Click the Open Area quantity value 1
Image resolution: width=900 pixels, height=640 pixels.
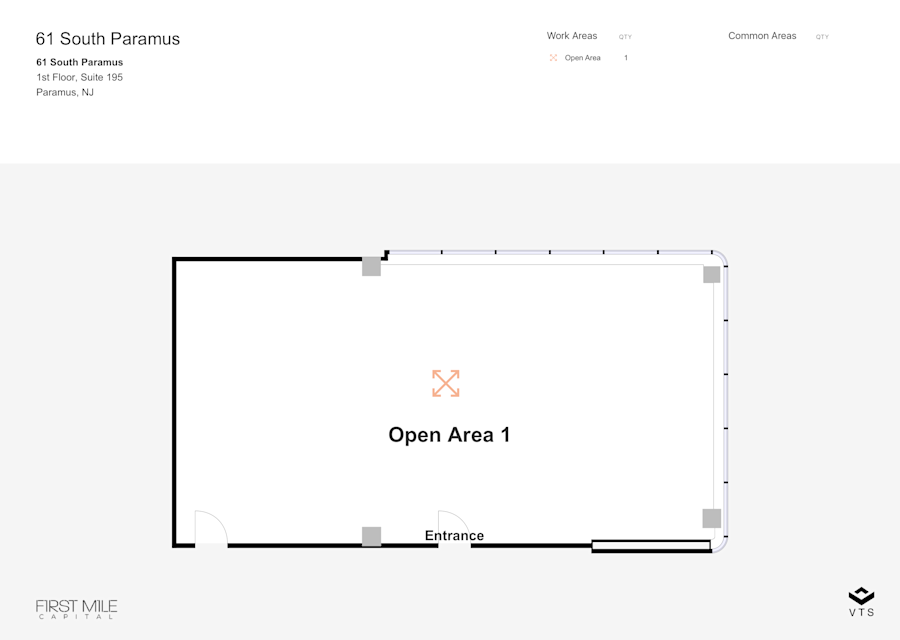[626, 58]
